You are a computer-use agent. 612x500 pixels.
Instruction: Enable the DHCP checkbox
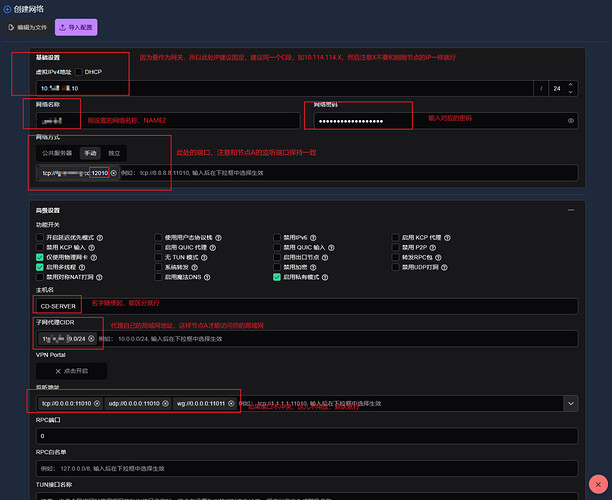[78, 72]
